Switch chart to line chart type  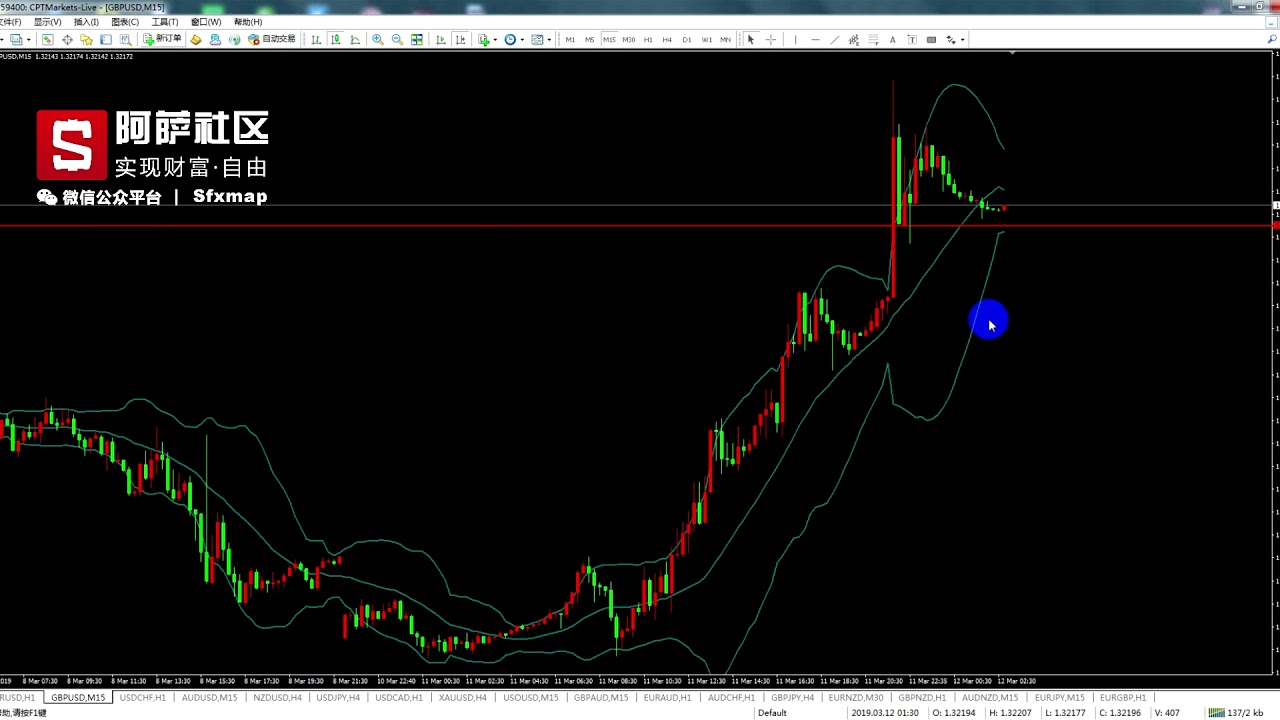pos(355,40)
